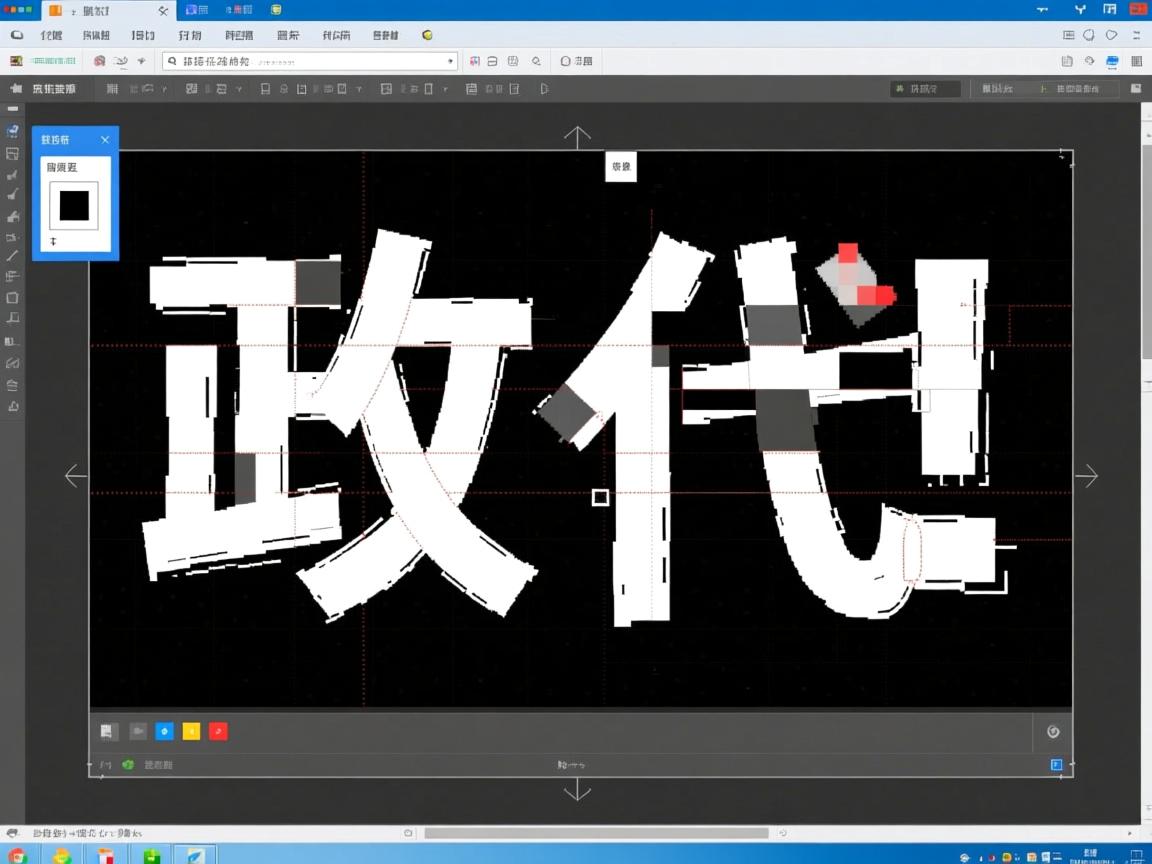Click the magnifier icon right of the search bar
This screenshot has width=1152, height=864.
pos(536,60)
